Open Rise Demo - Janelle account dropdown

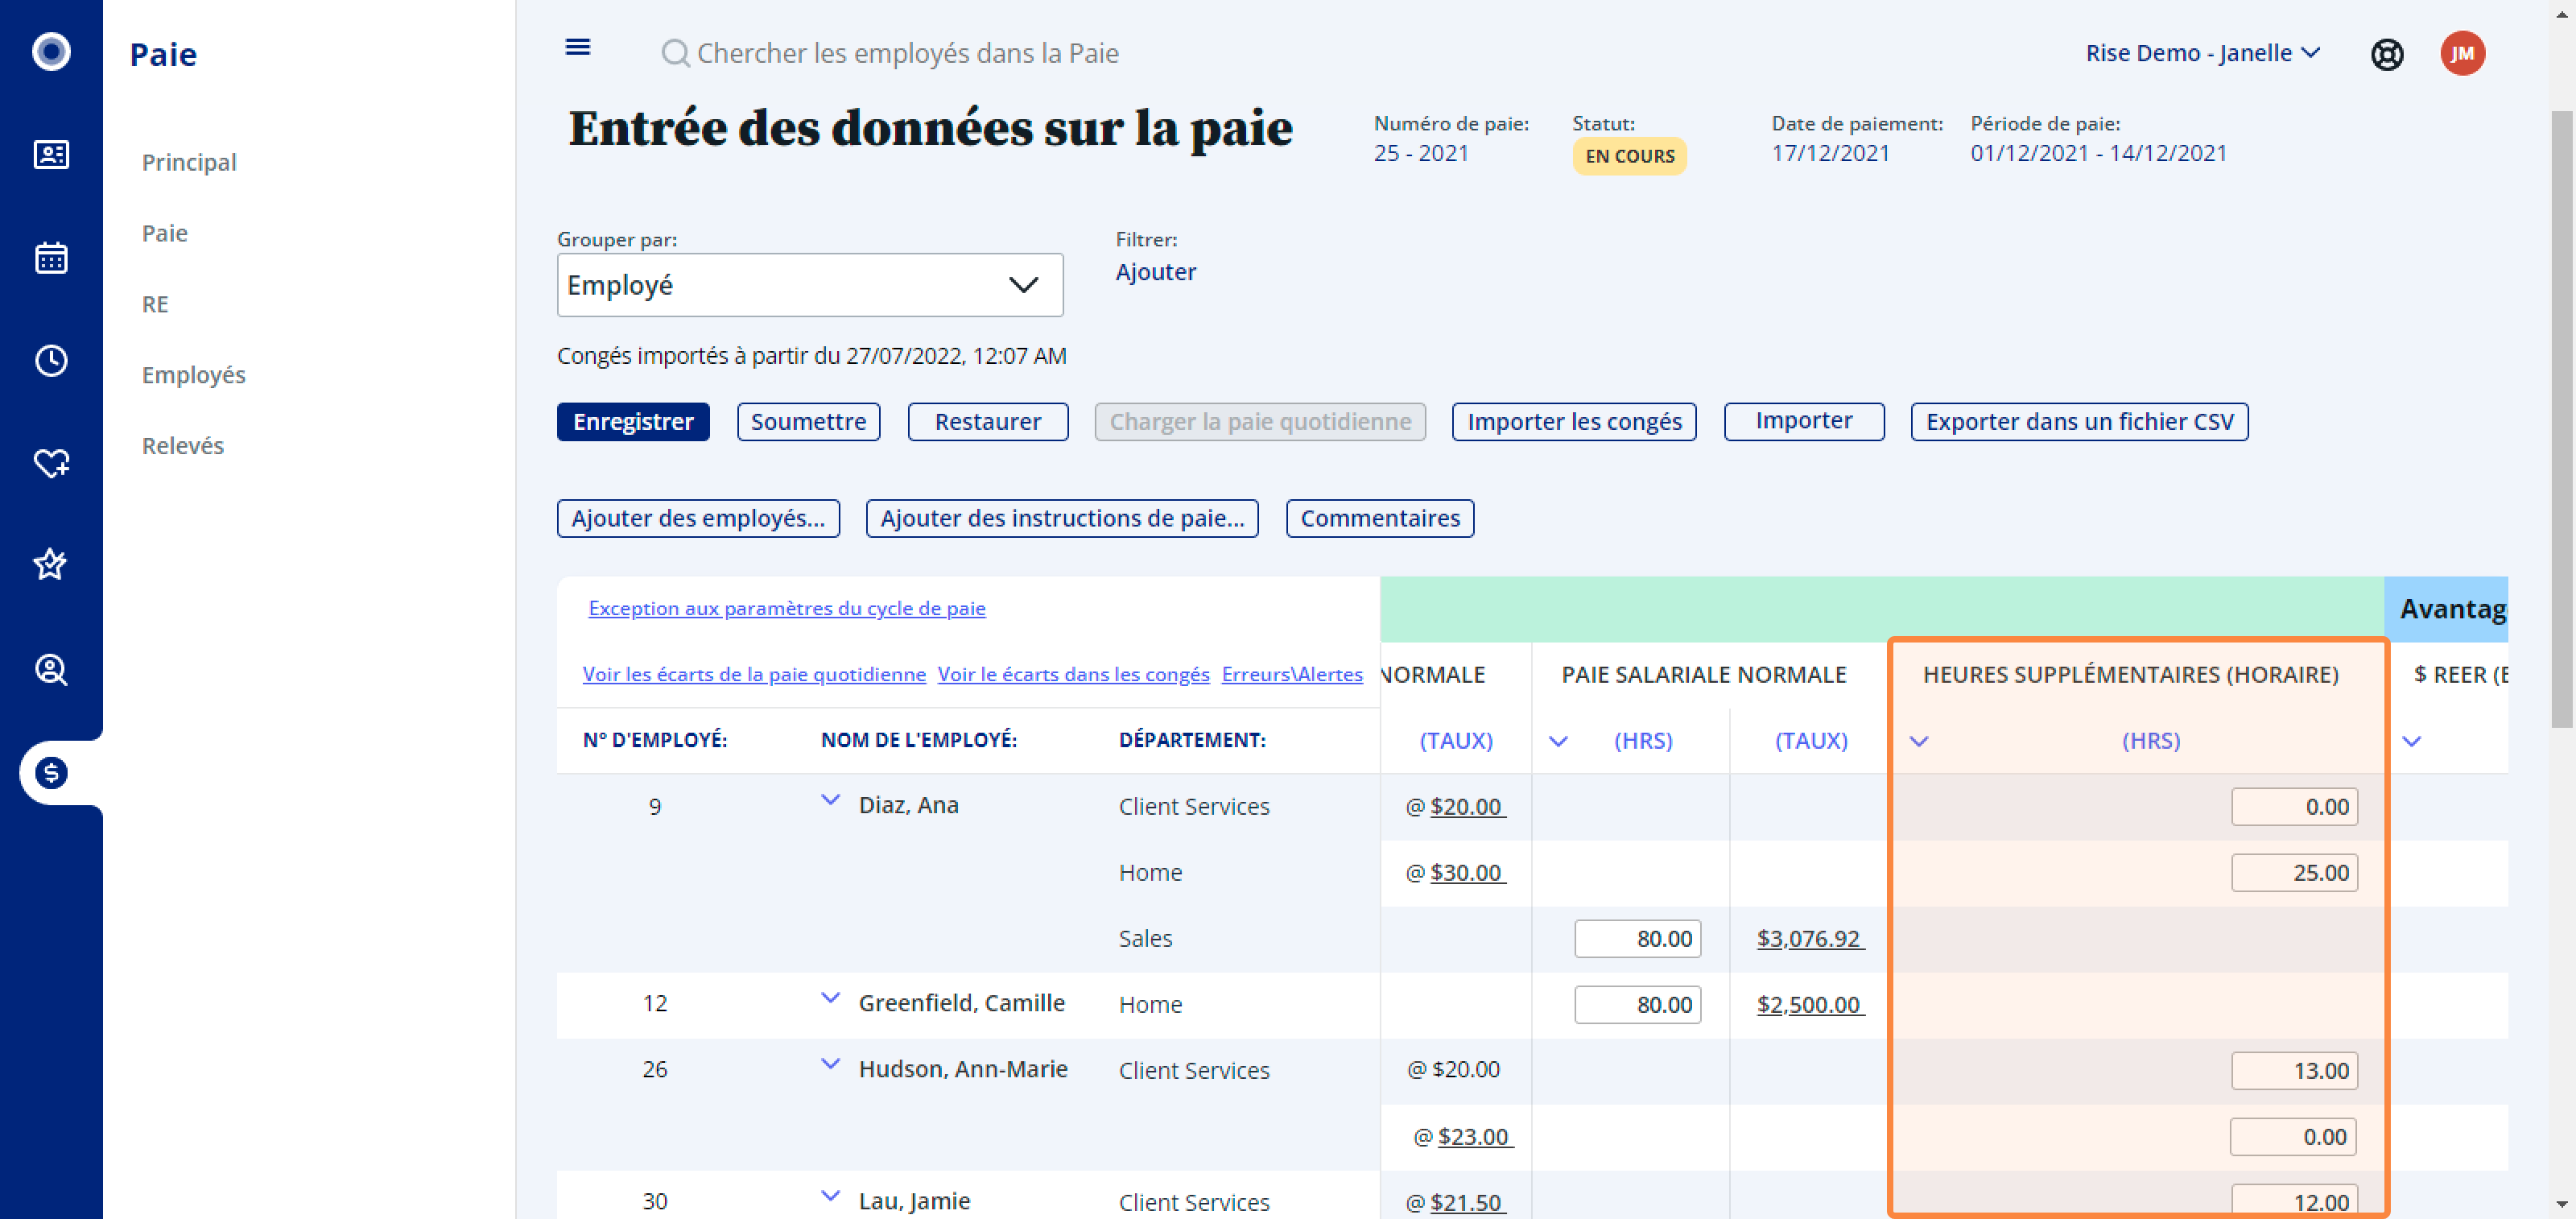[2202, 53]
